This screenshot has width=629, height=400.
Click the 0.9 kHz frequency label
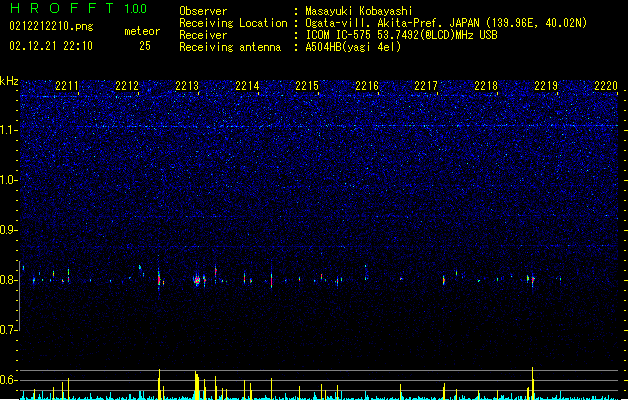[8, 230]
